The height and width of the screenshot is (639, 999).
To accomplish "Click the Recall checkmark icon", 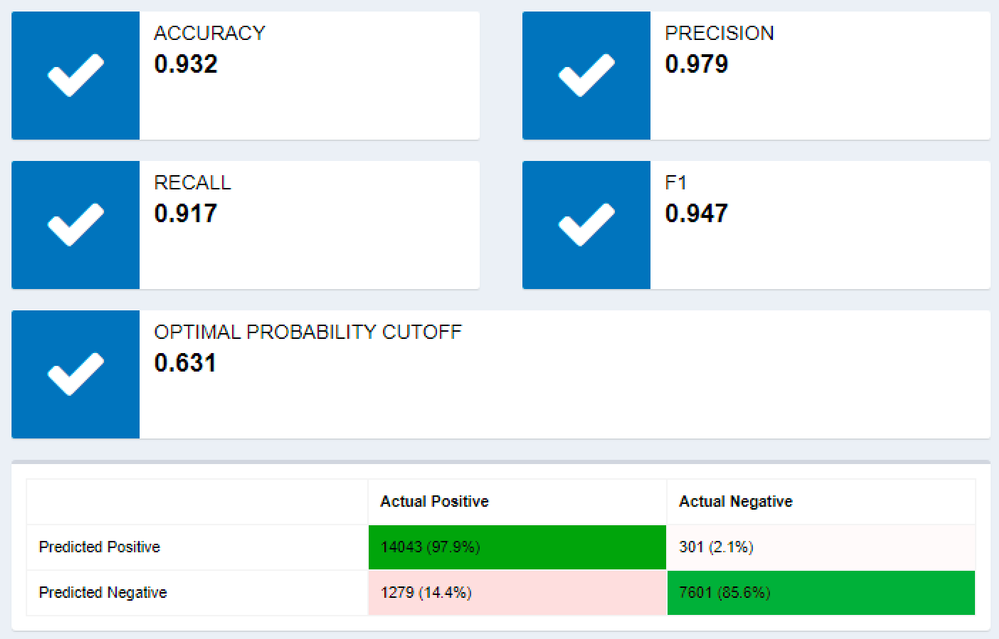I will point(76,225).
